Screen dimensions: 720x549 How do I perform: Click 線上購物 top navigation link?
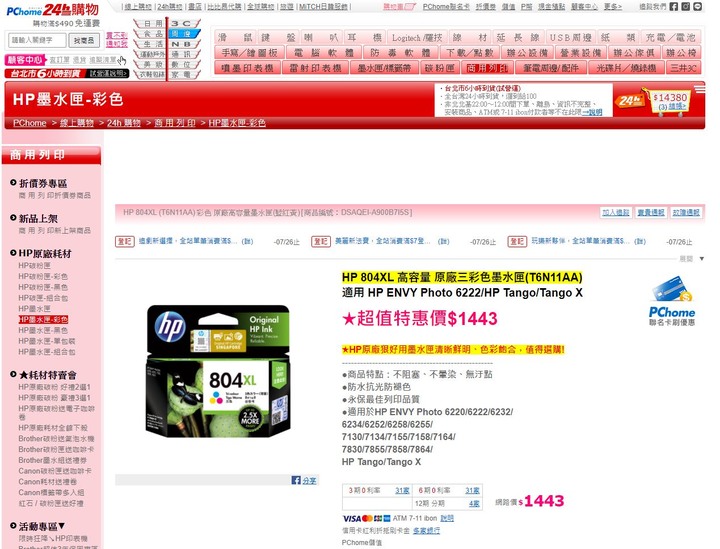coord(138,7)
